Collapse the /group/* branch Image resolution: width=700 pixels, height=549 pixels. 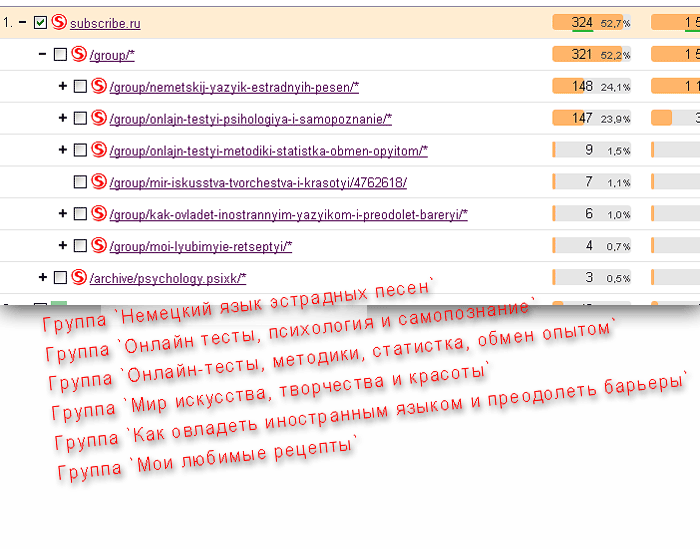tap(42, 54)
